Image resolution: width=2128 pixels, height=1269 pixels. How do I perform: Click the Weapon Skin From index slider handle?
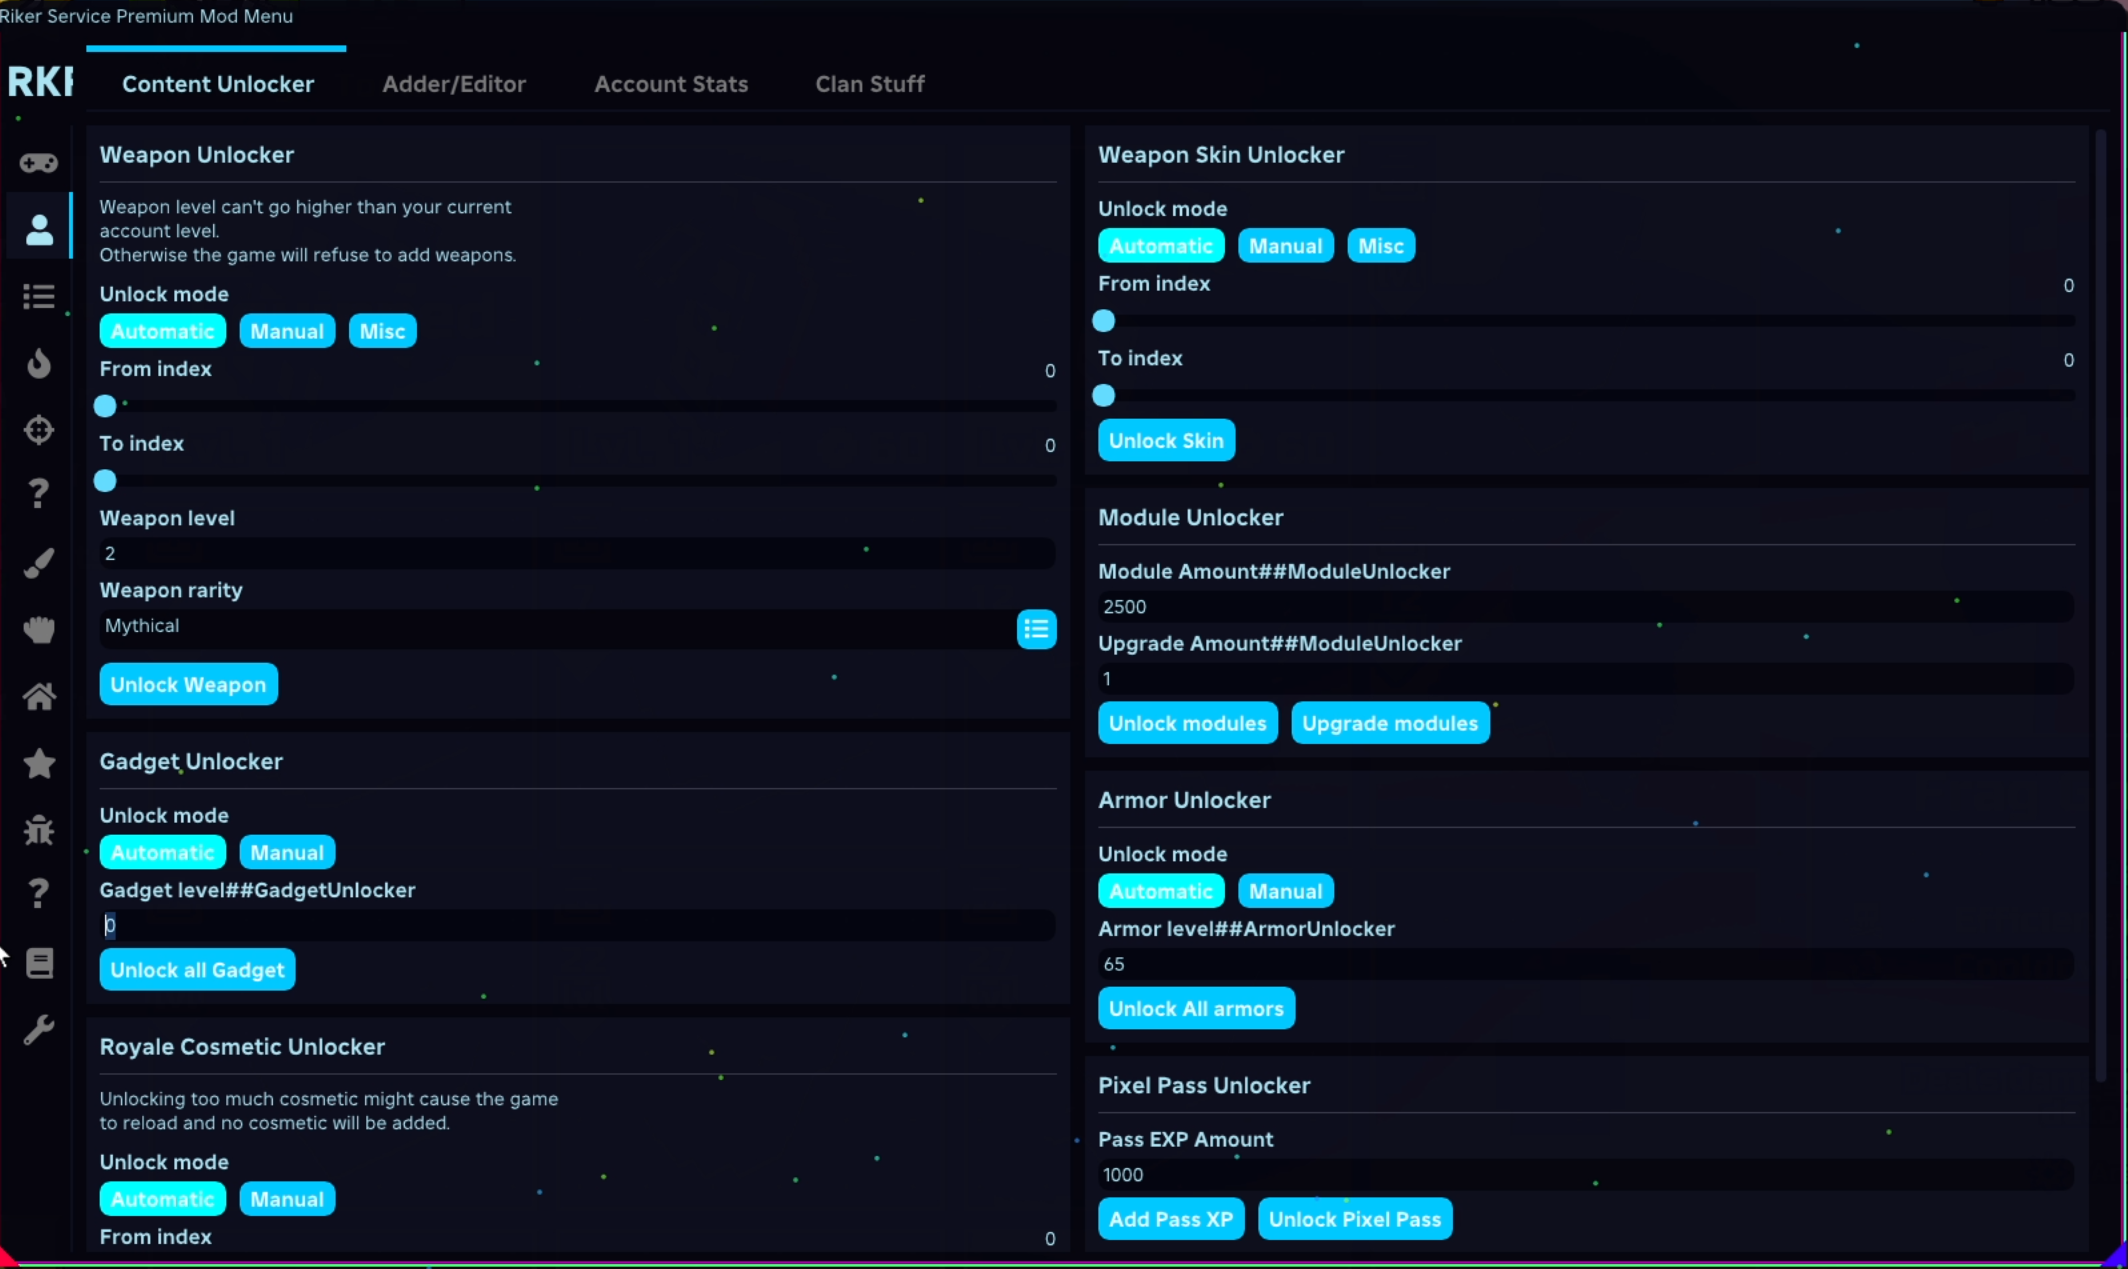(1103, 321)
